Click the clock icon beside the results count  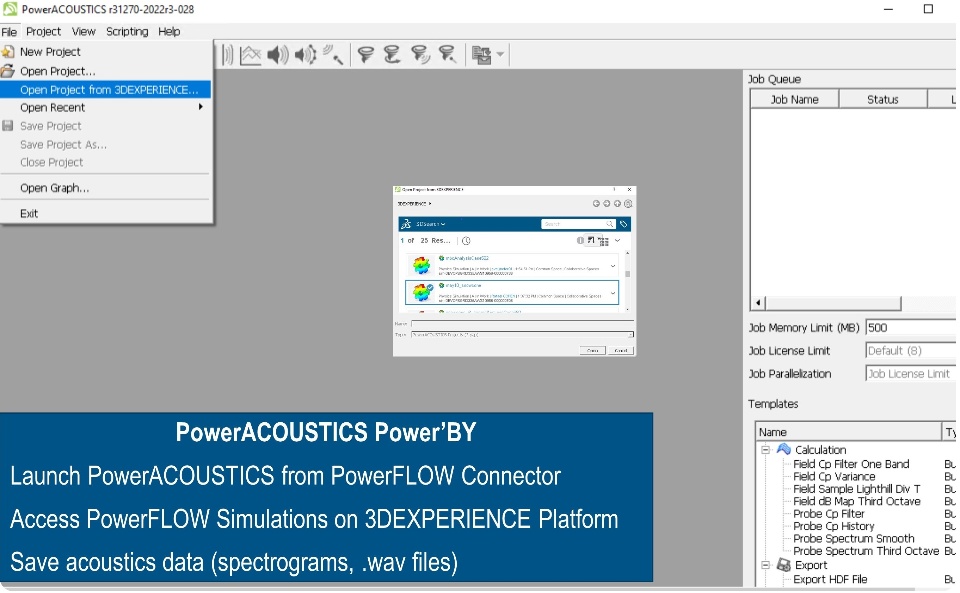coord(466,241)
